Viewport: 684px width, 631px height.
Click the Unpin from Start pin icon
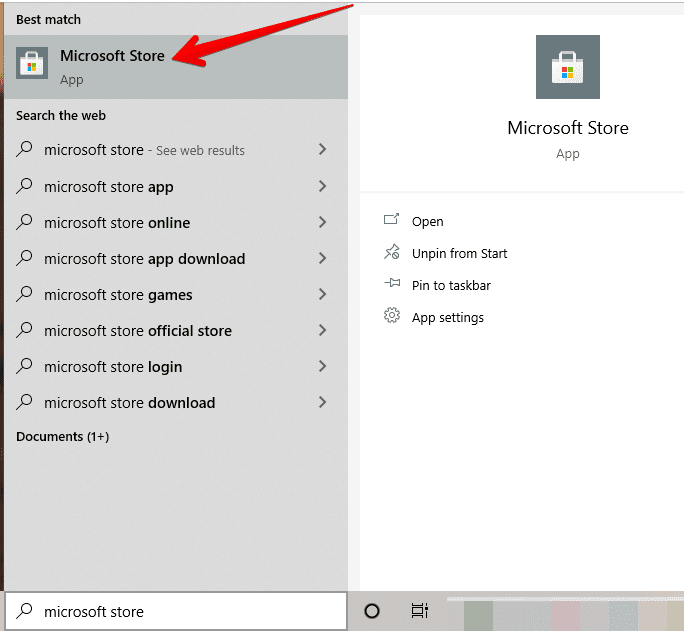pyautogui.click(x=392, y=252)
